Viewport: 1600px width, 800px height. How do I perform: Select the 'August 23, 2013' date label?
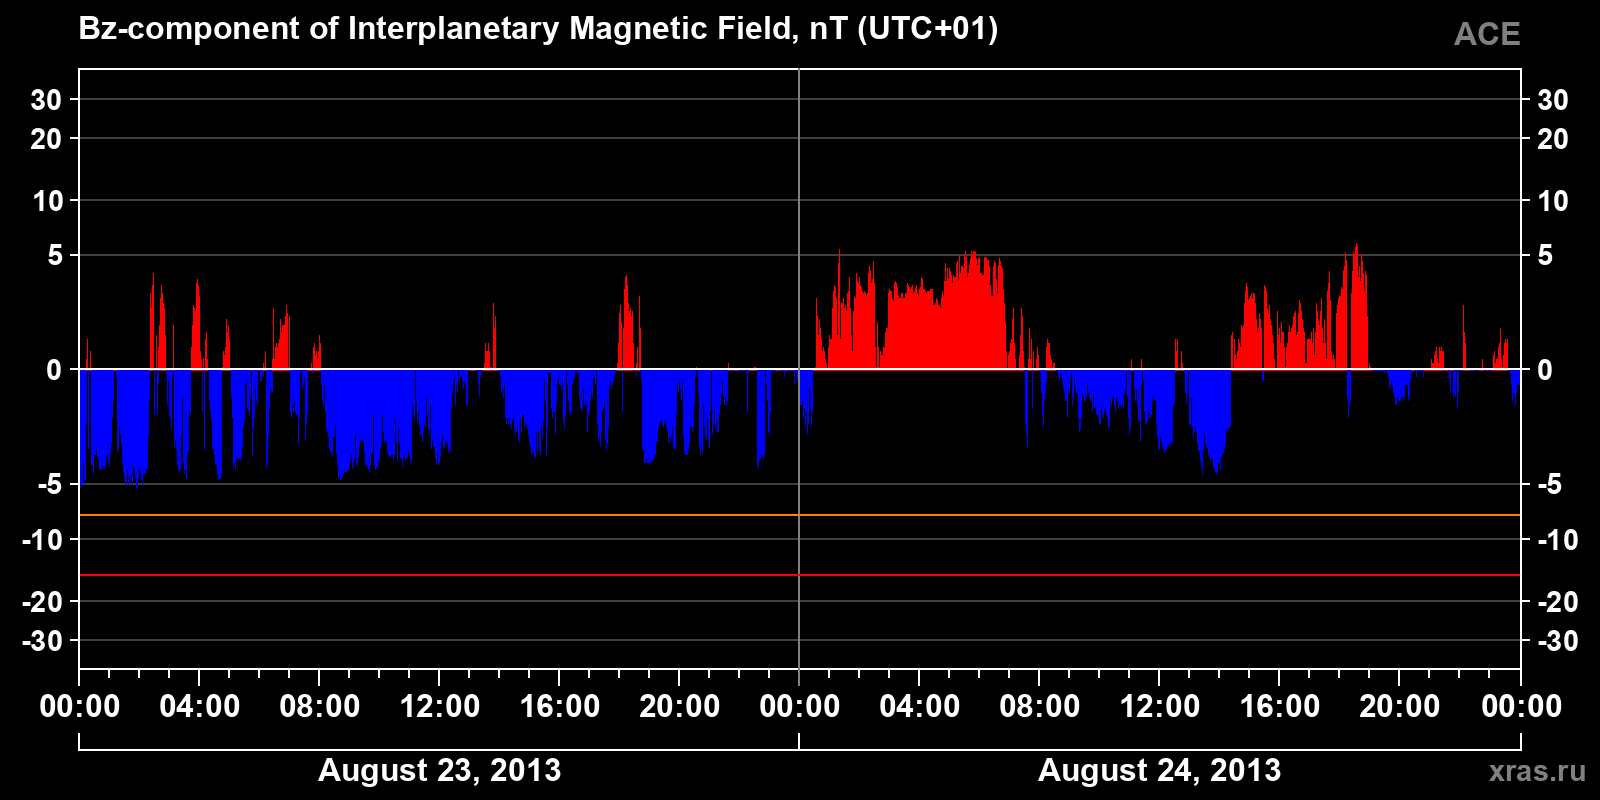pyautogui.click(x=439, y=770)
